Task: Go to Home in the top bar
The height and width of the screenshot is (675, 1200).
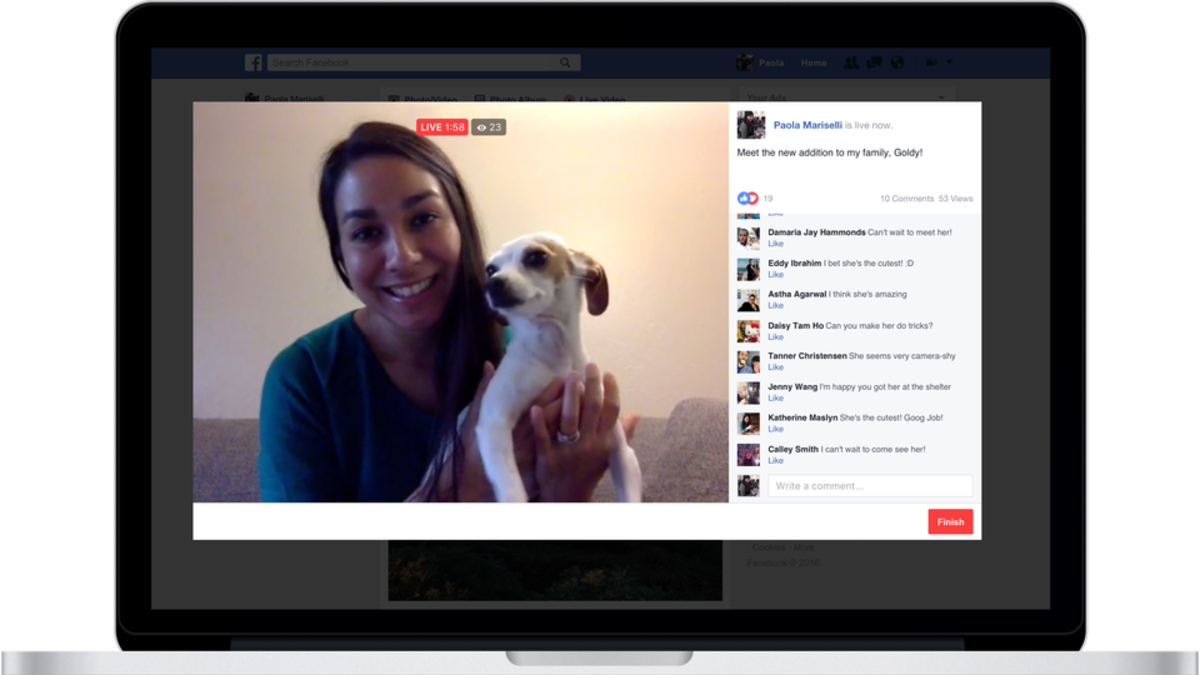Action: [814, 63]
